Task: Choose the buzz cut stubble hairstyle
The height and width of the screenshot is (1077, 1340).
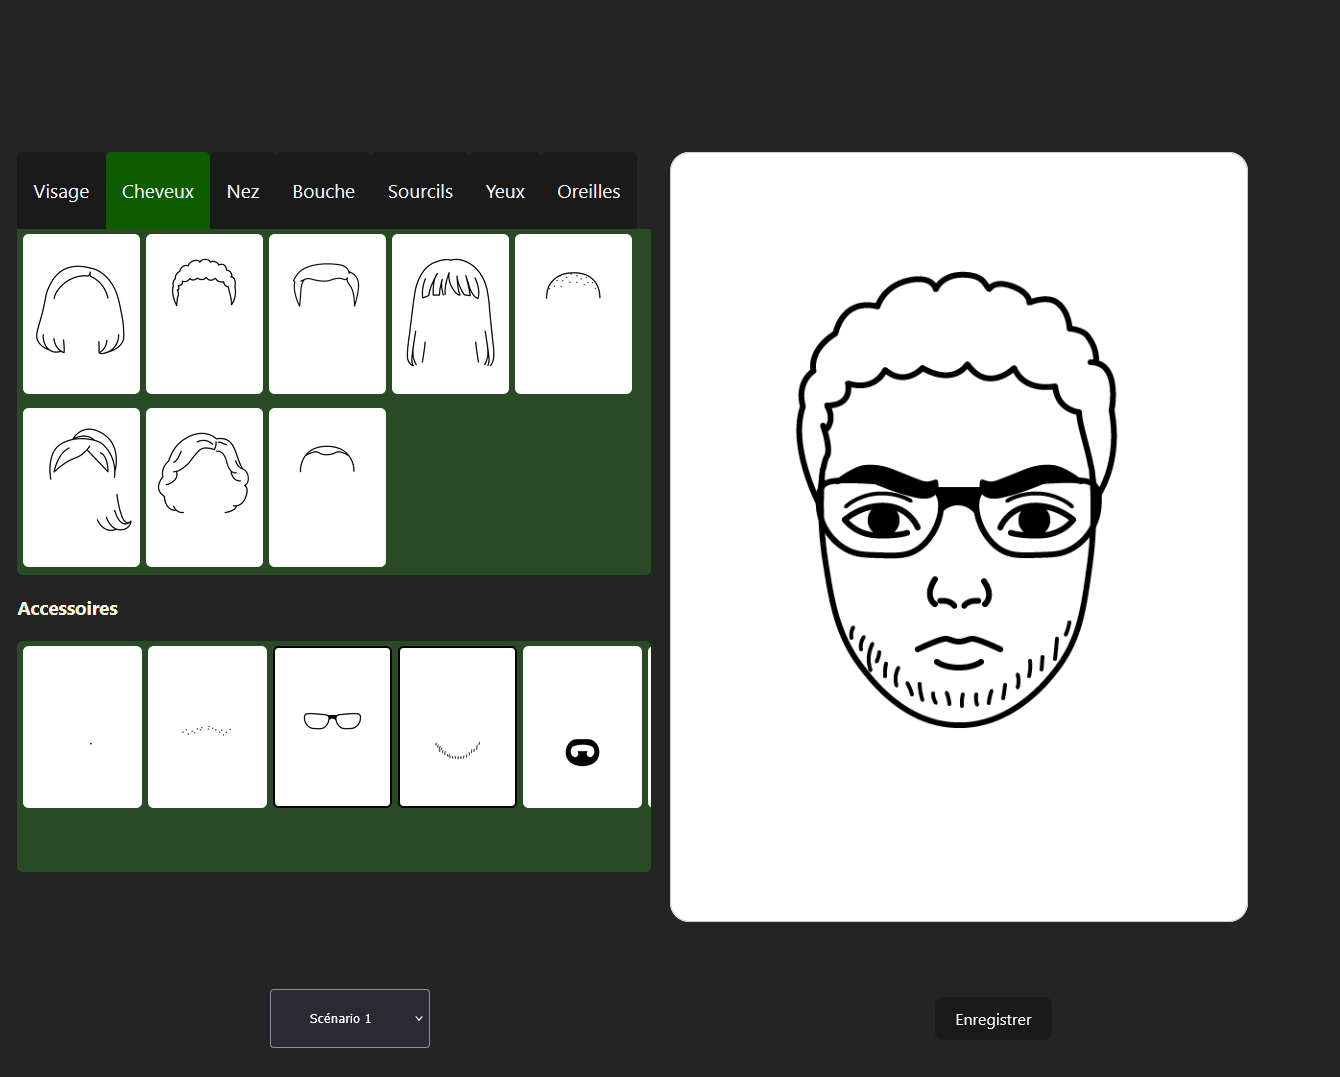Action: [573, 314]
